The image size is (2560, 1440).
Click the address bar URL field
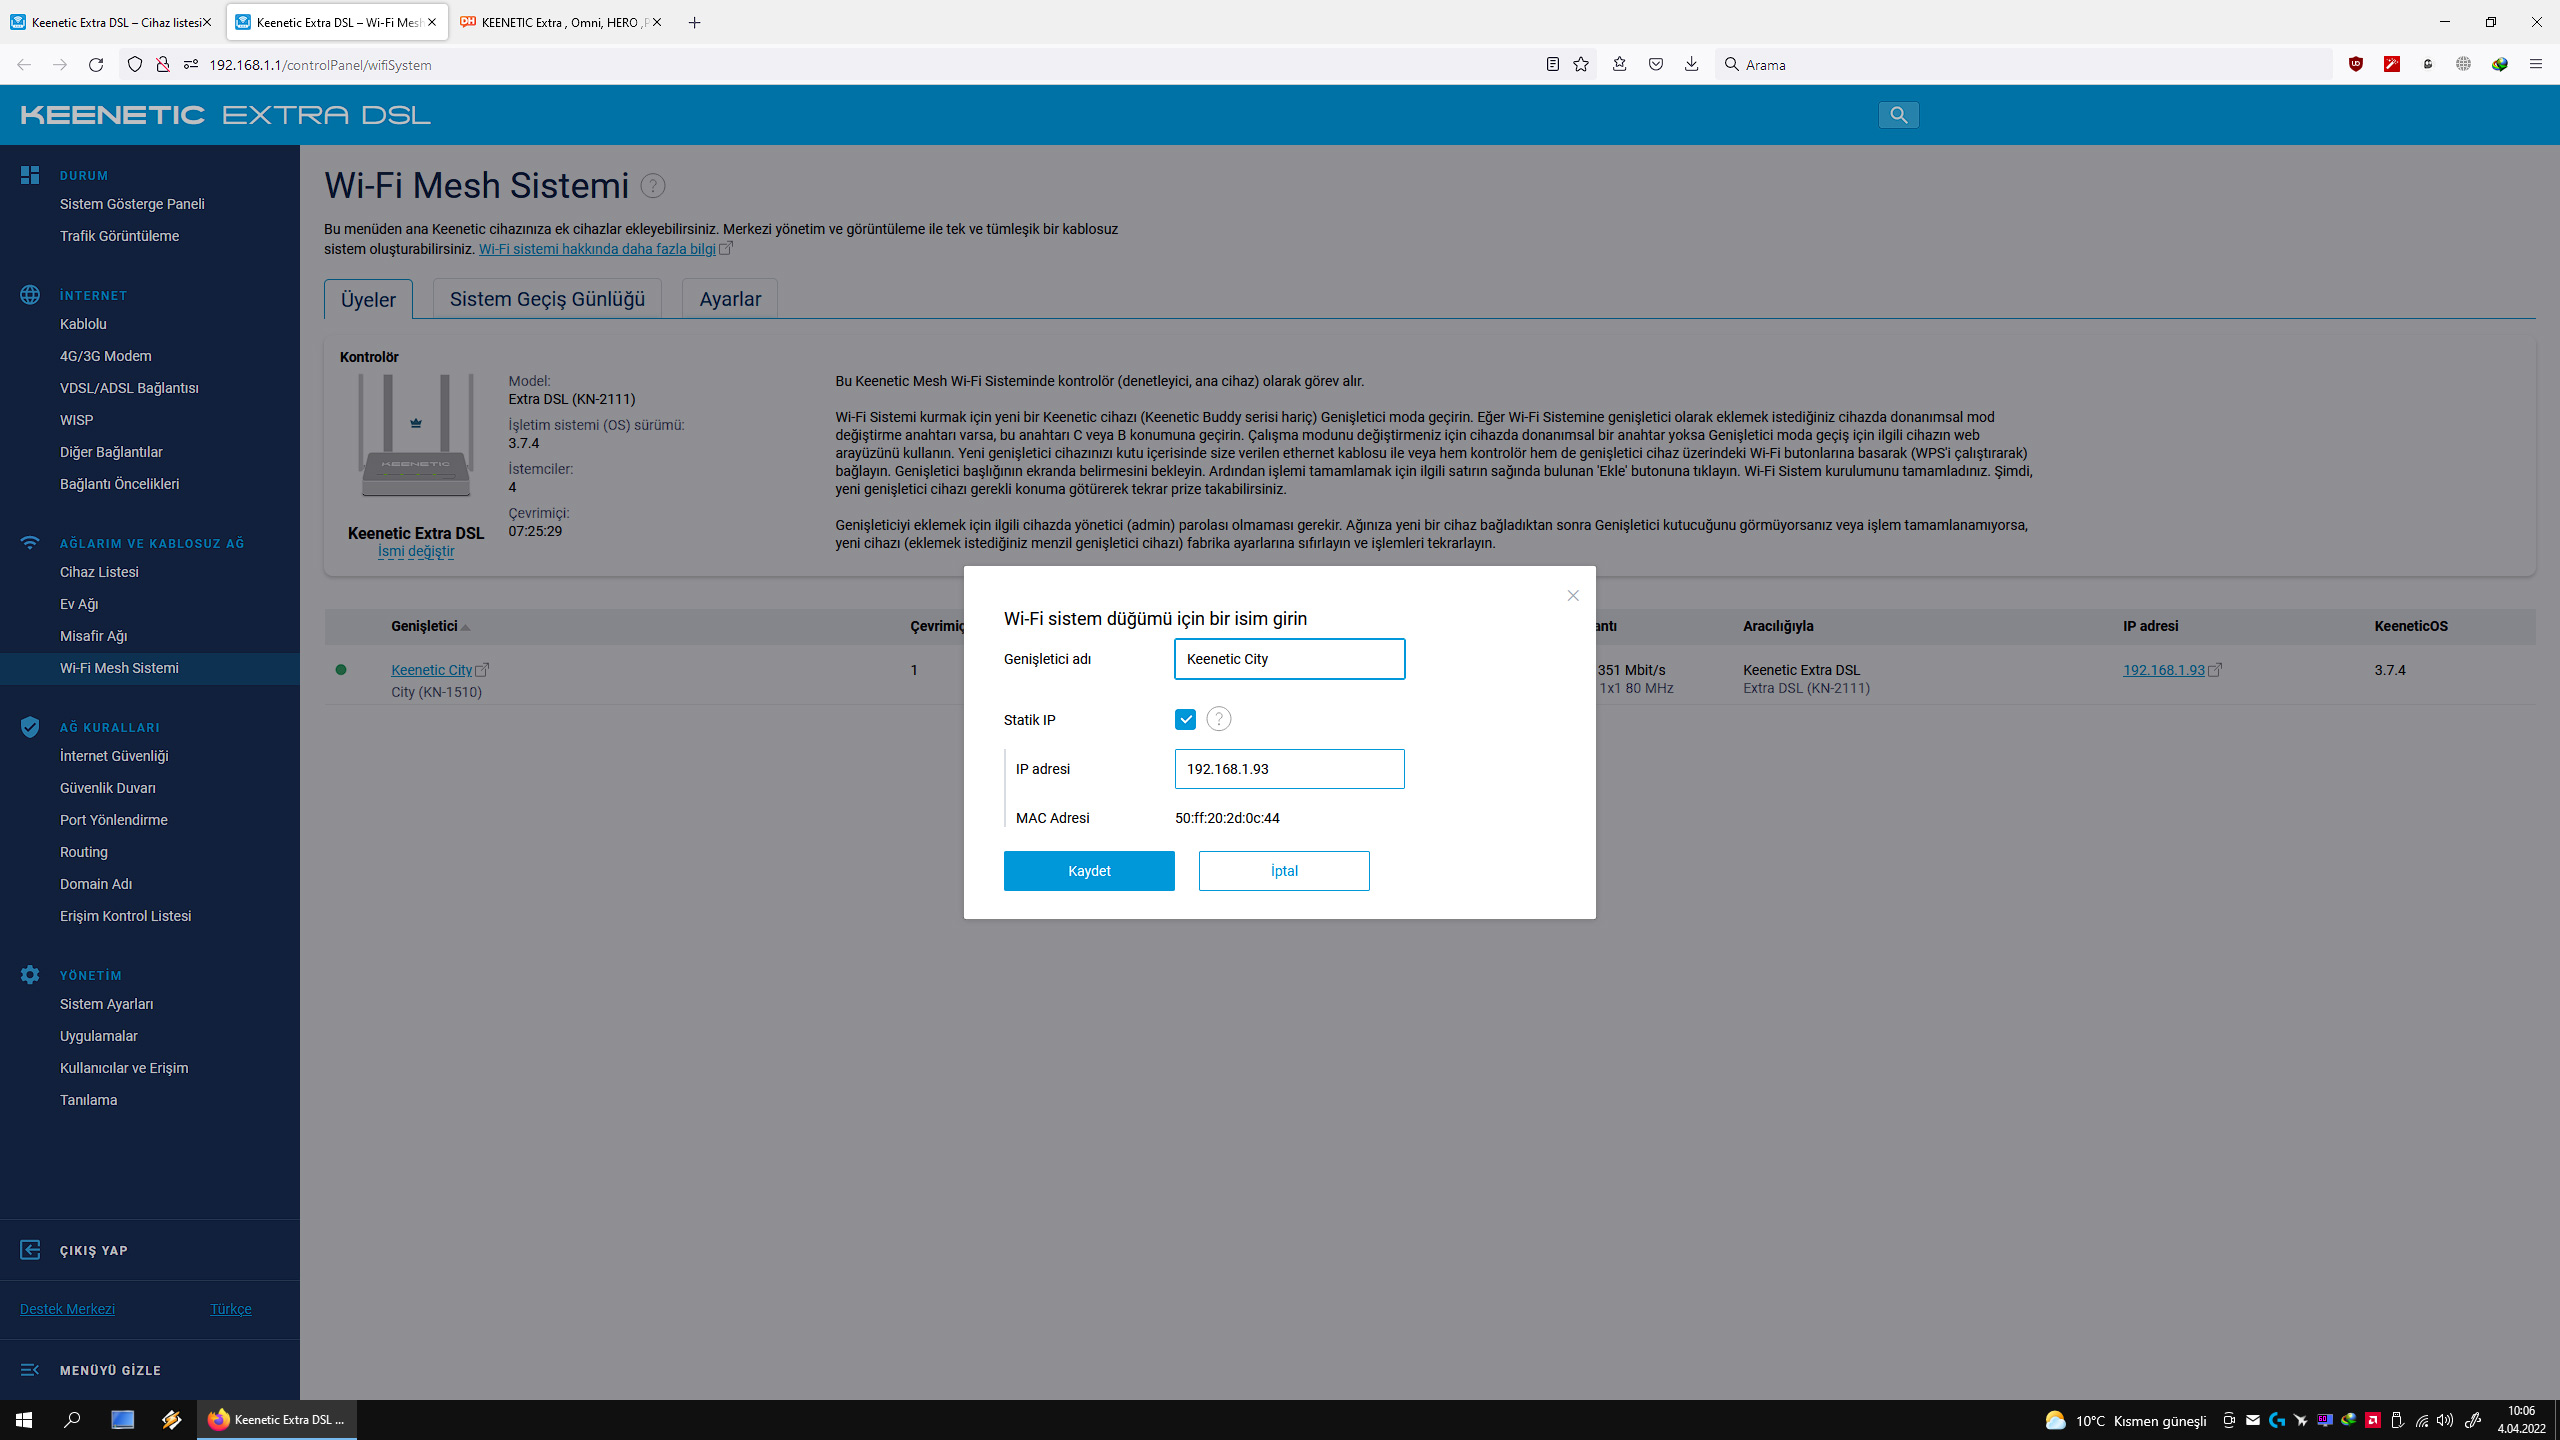coord(860,65)
